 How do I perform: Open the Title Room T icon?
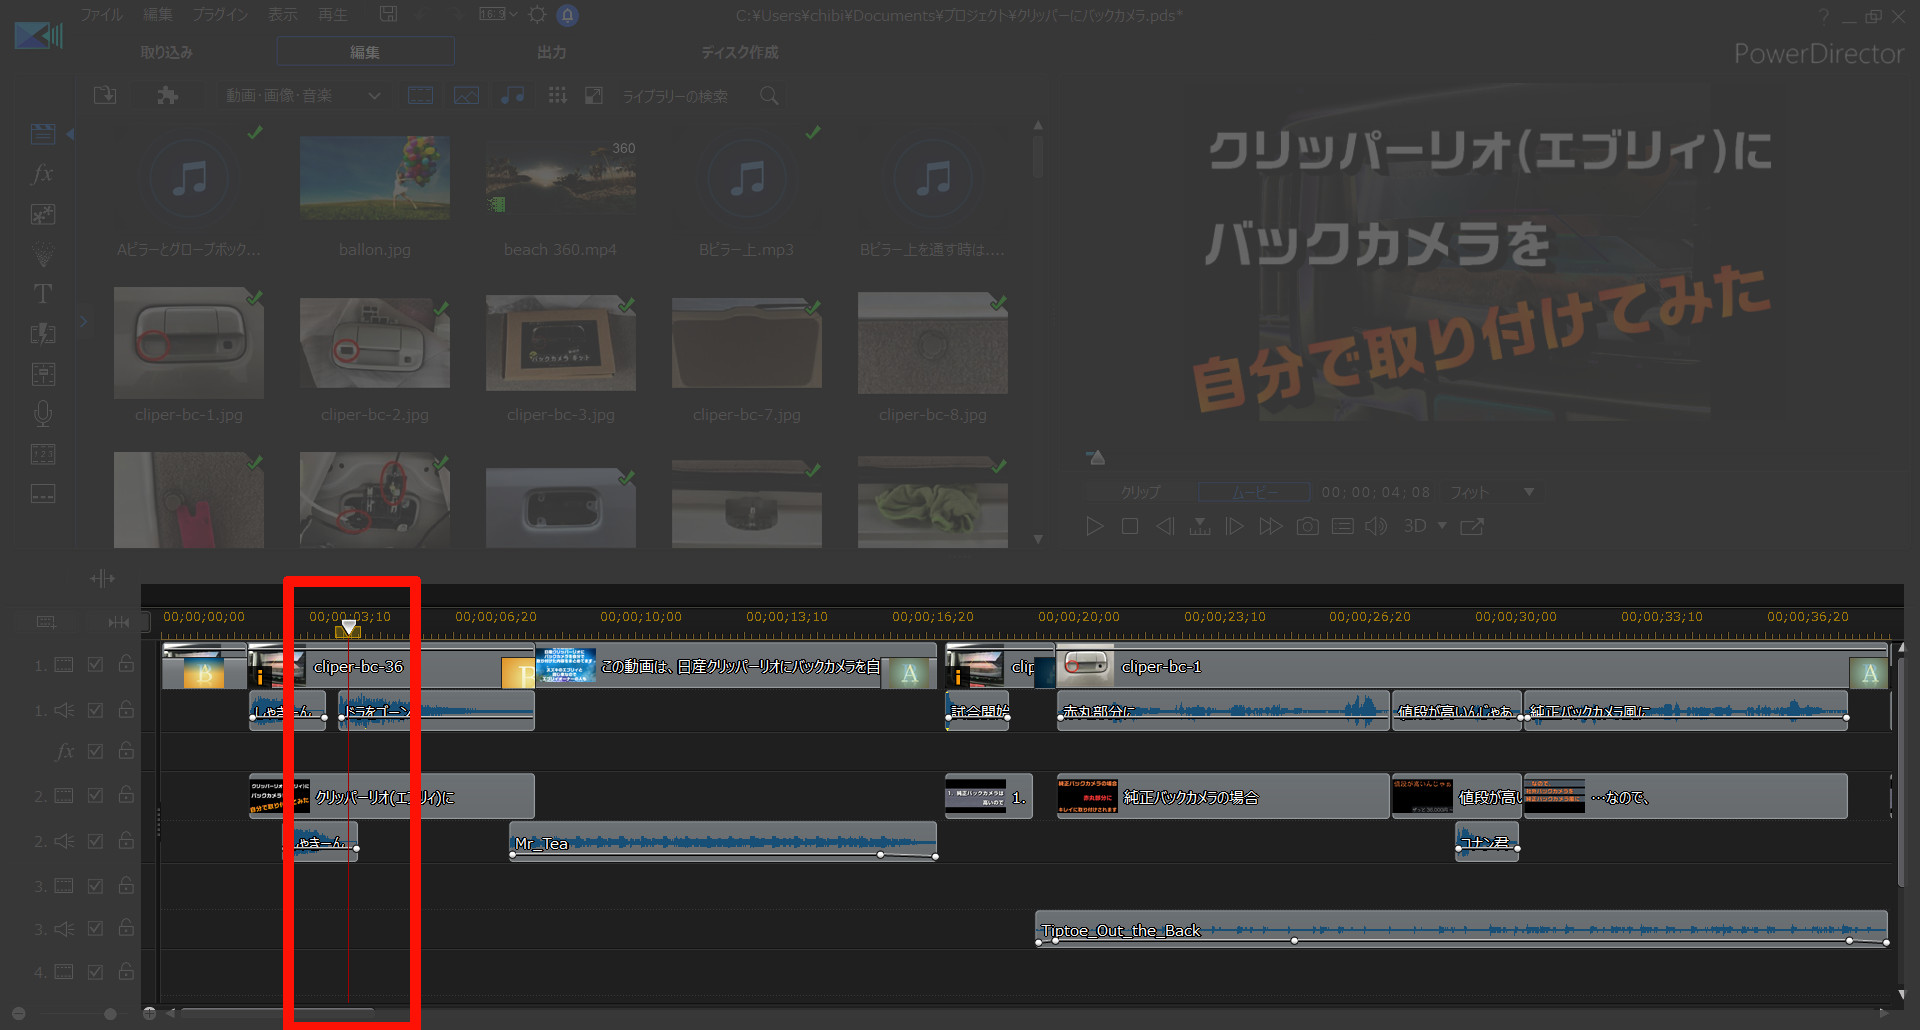43,294
